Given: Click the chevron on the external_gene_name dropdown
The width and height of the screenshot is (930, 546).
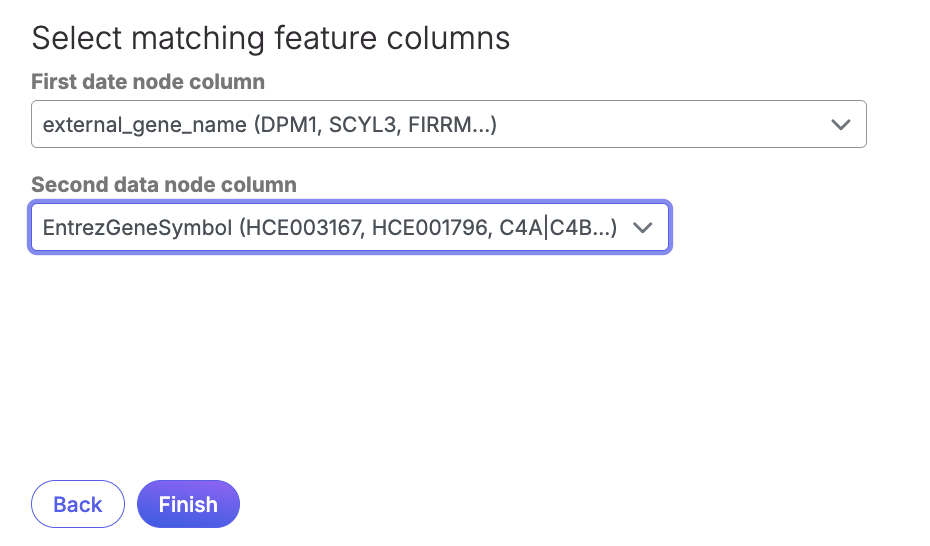Looking at the screenshot, I should click(840, 125).
